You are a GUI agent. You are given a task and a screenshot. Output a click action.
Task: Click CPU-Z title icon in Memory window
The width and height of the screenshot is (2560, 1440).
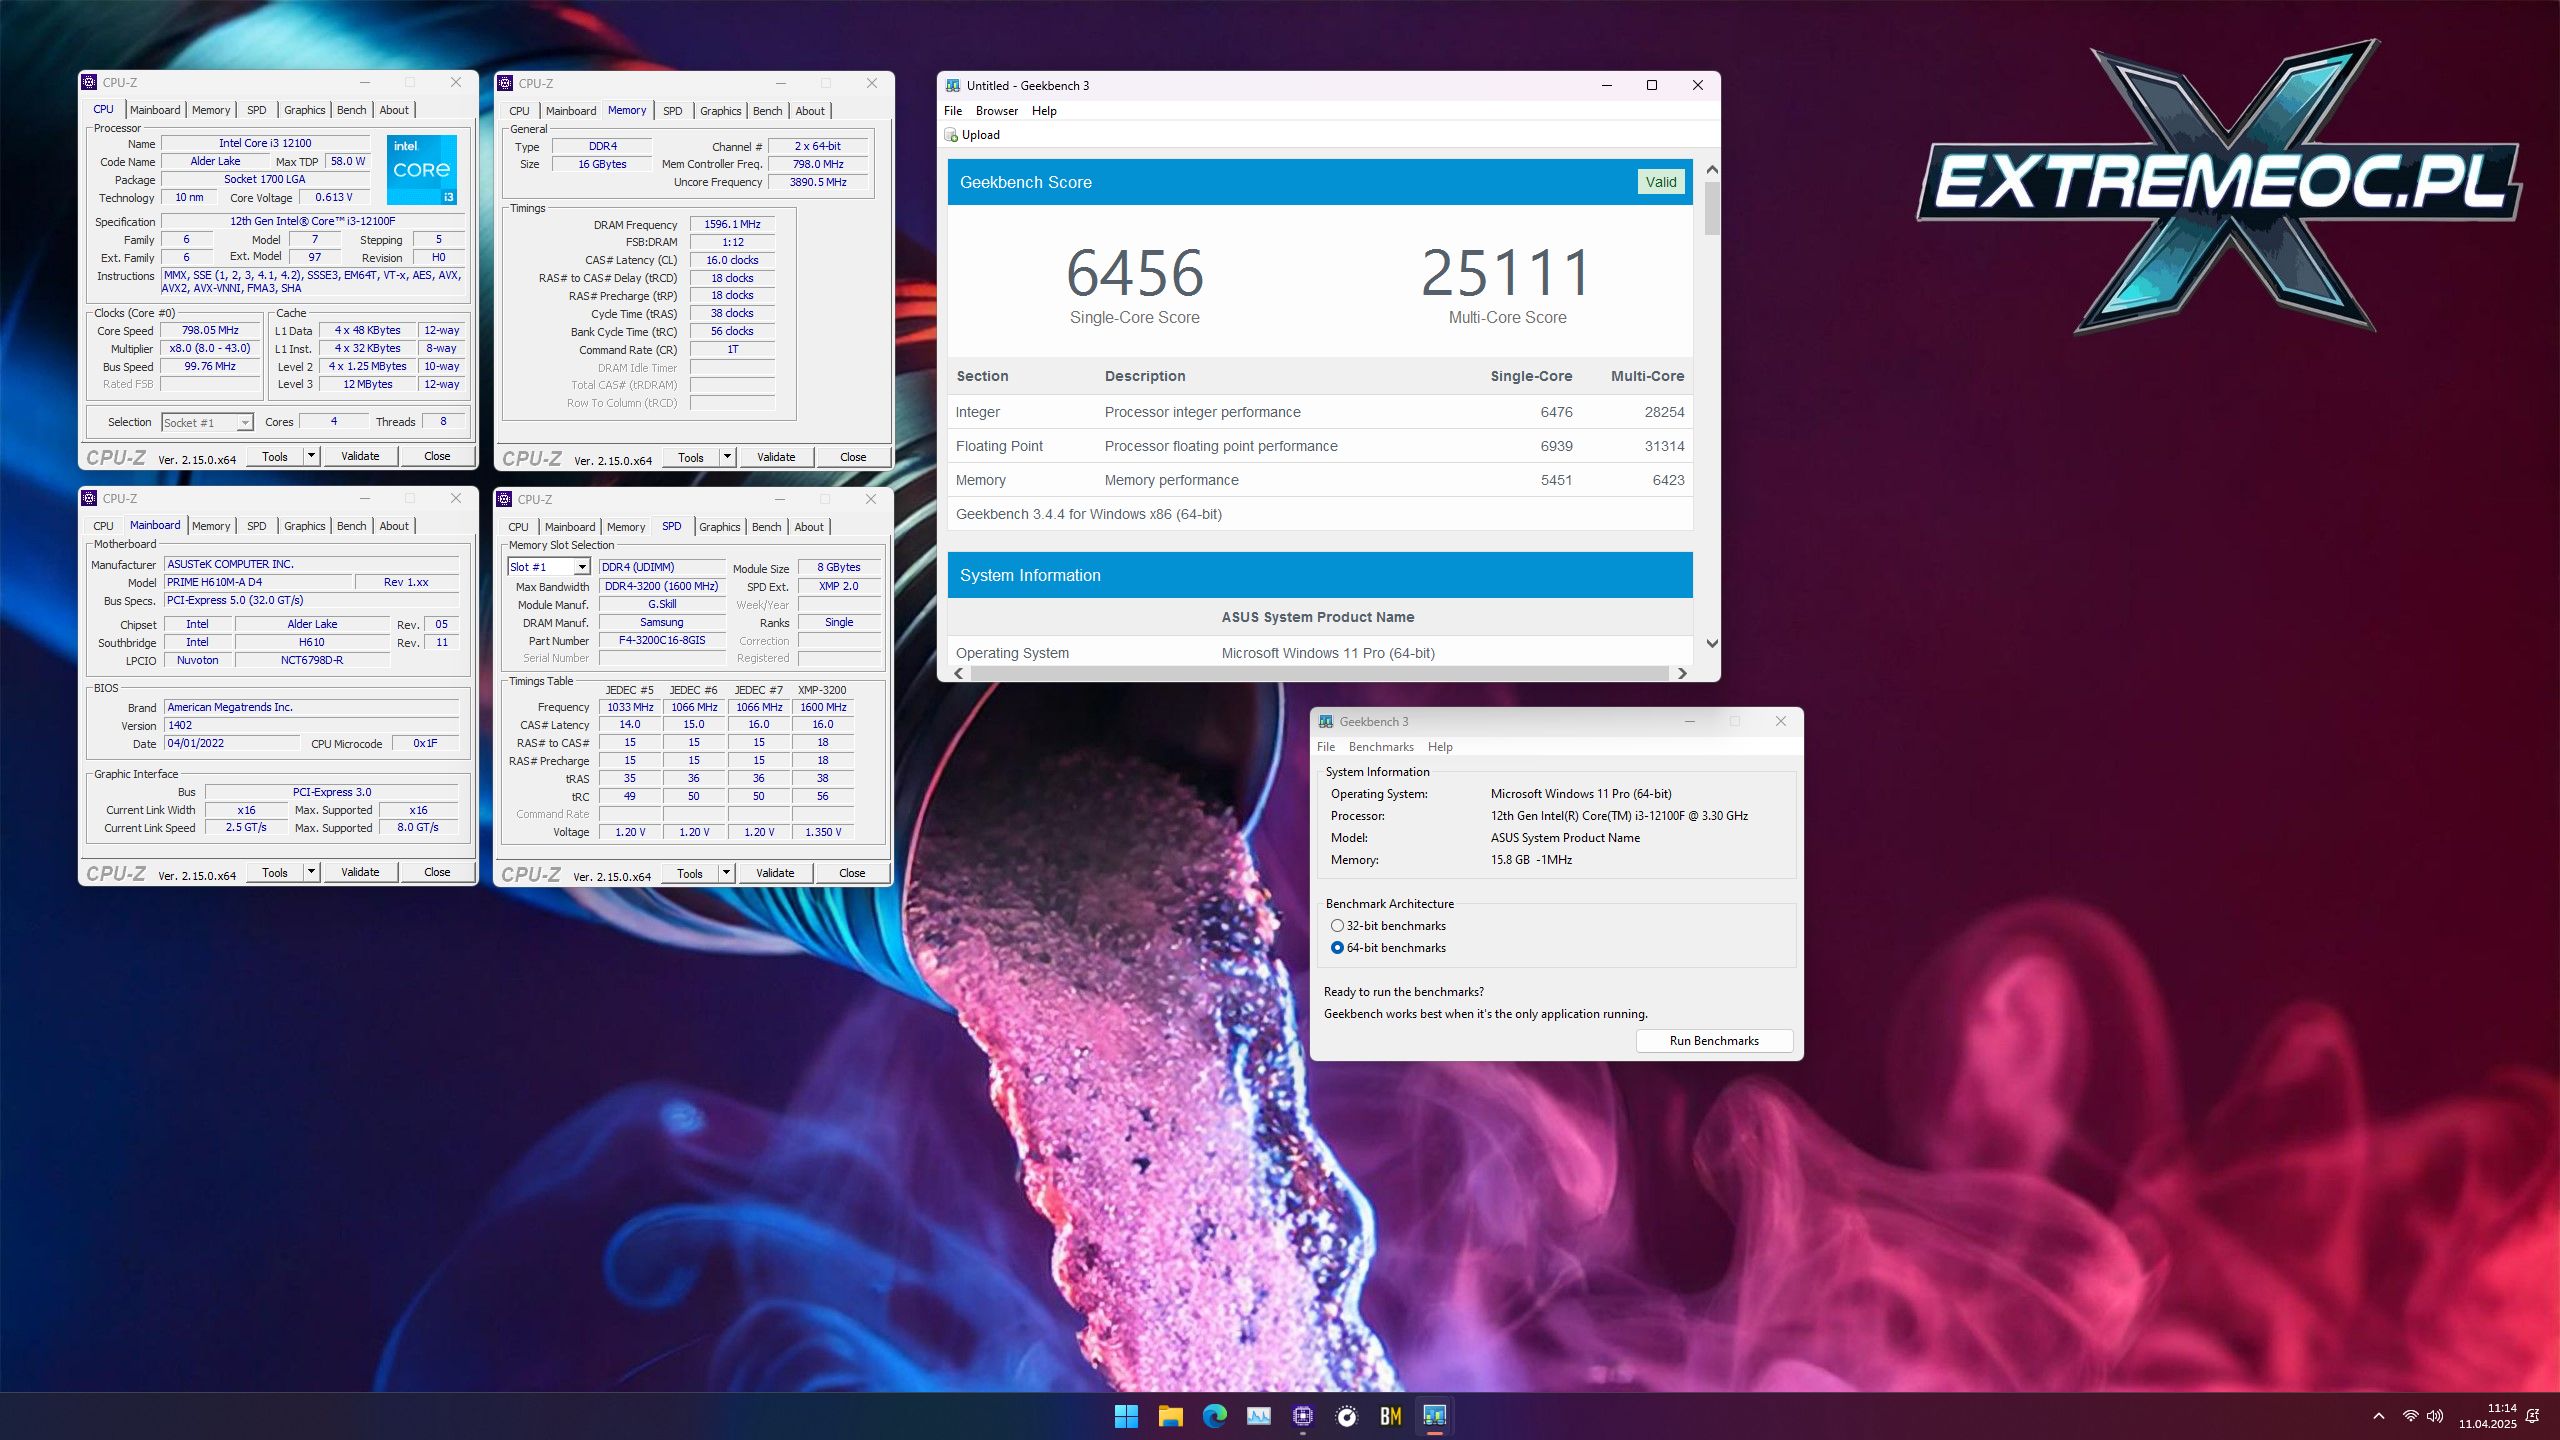point(505,84)
